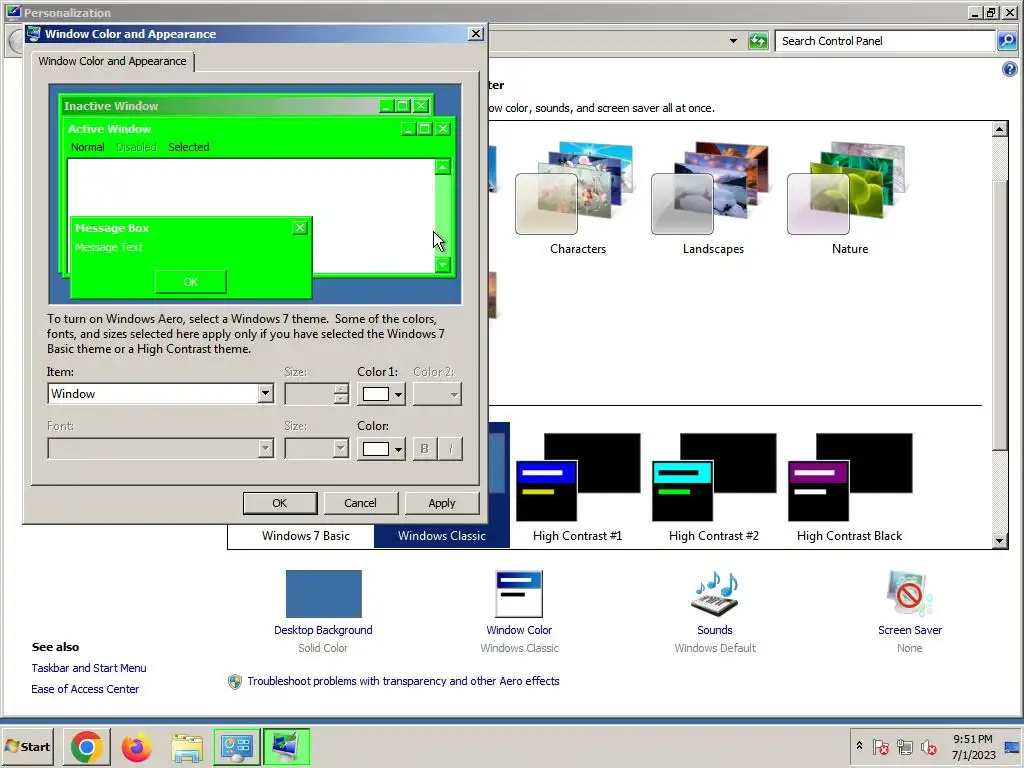
Task: Launch Firefox from the taskbar
Action: pyautogui.click(x=136, y=746)
